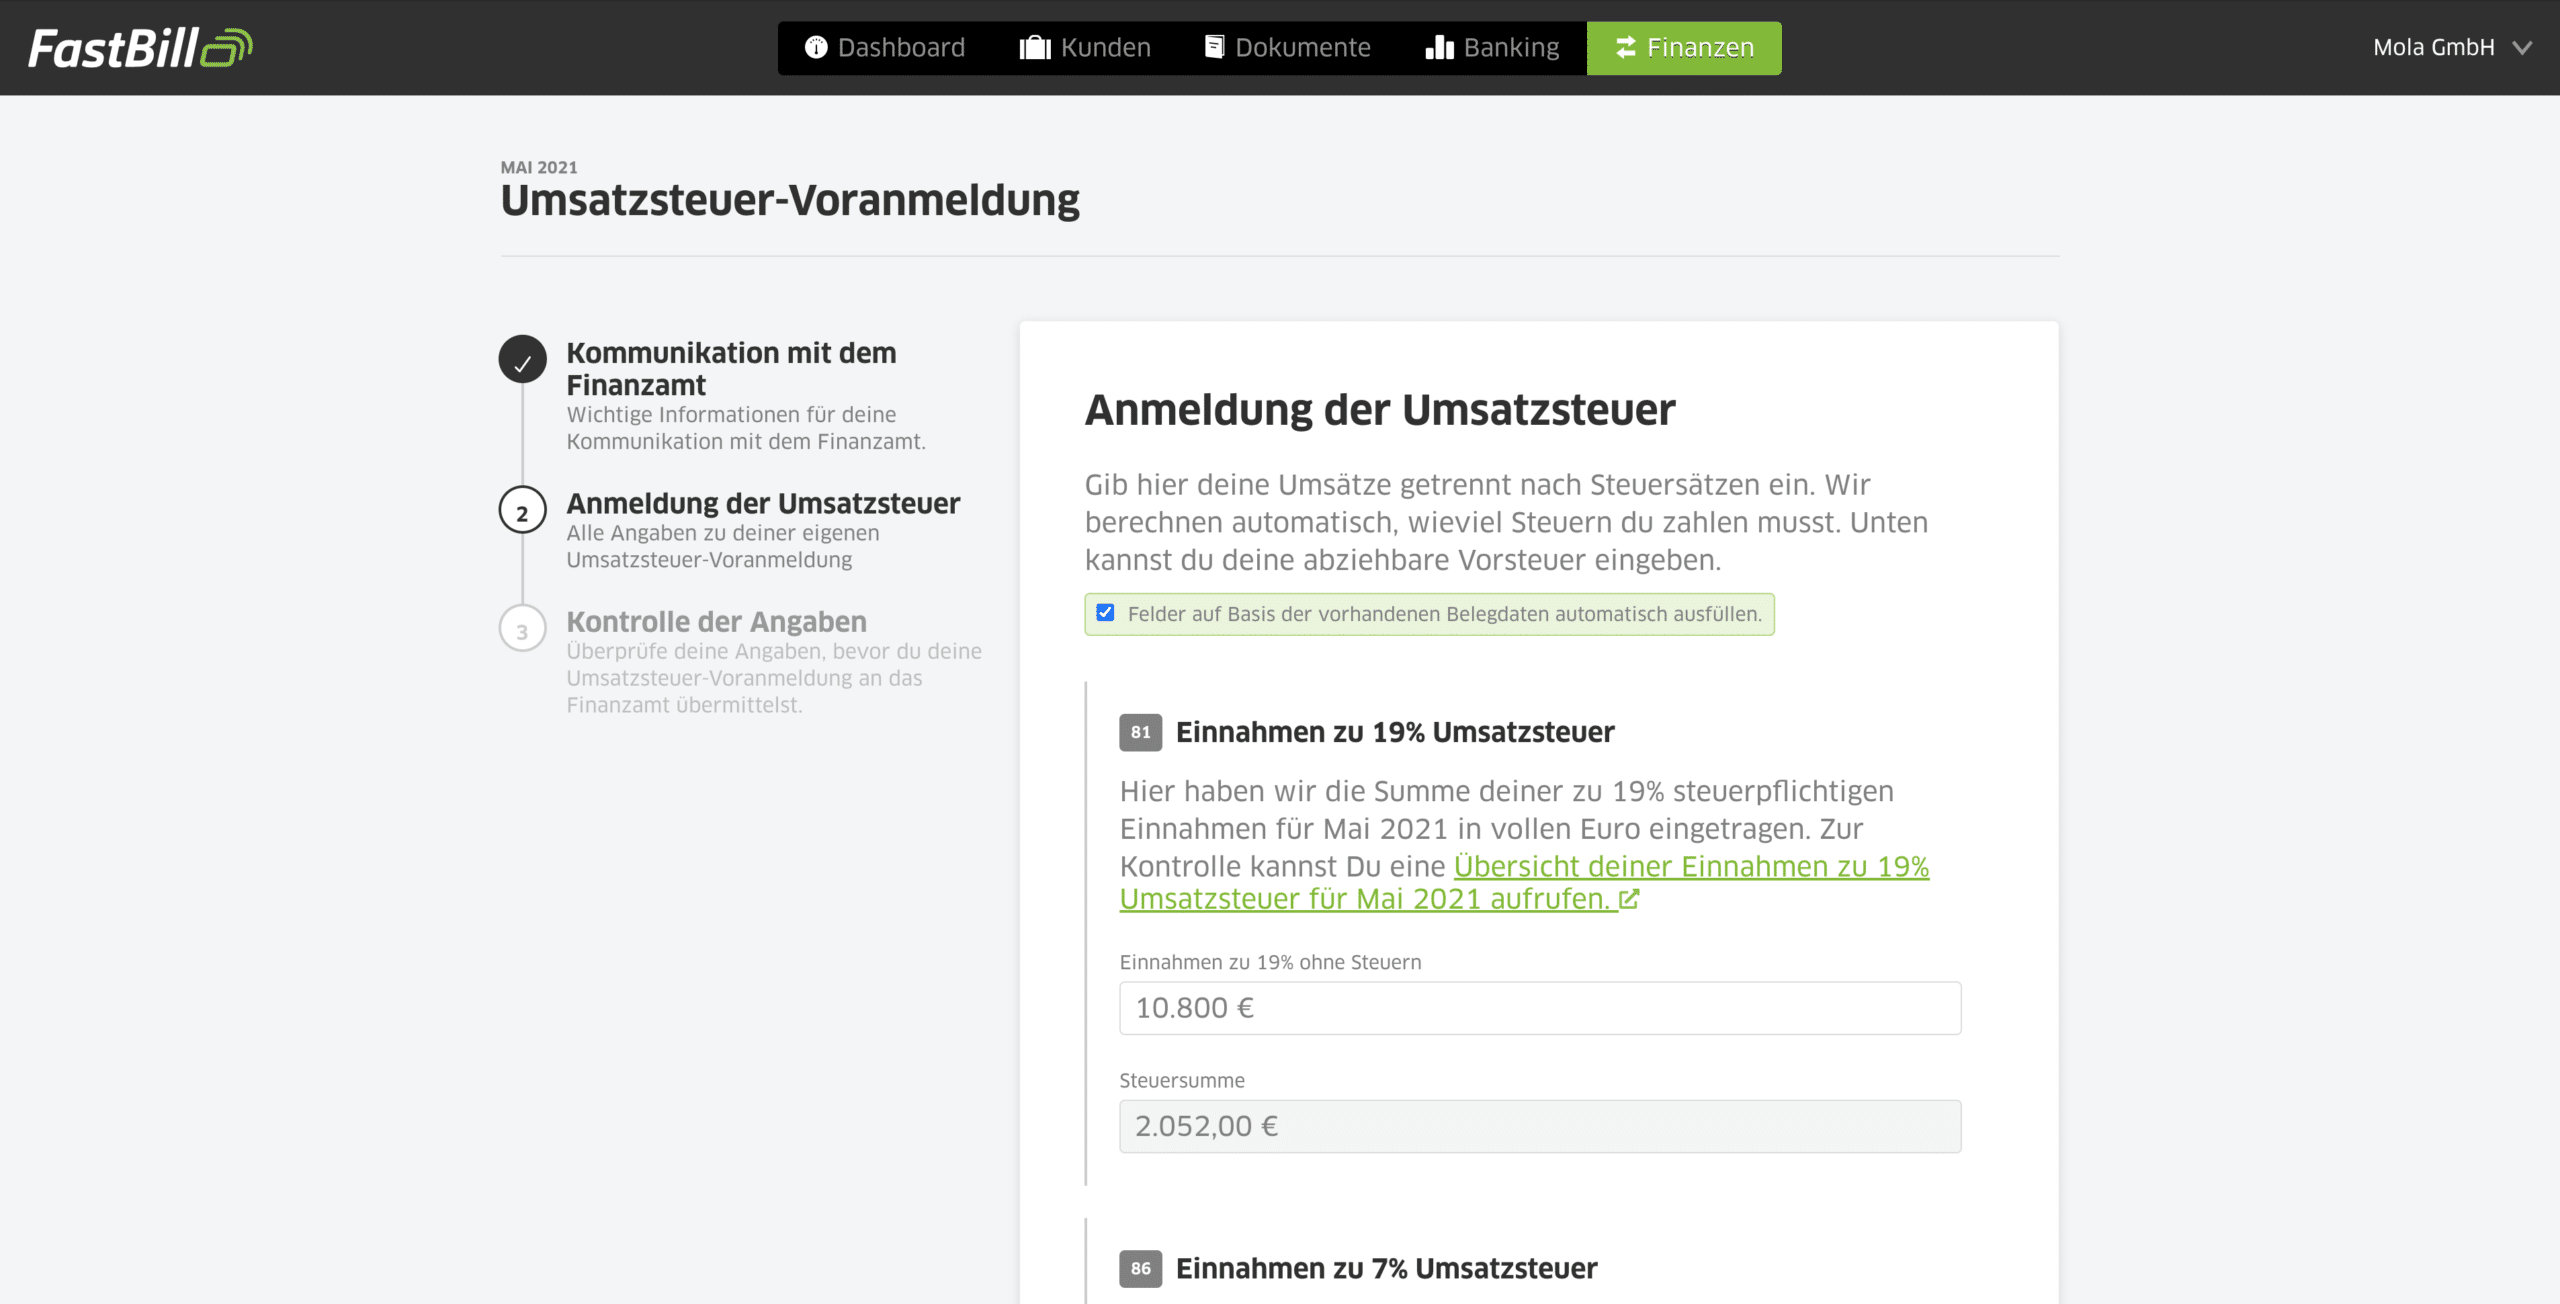The height and width of the screenshot is (1304, 2560).
Task: Click the field number 86 badge
Action: (x=1140, y=1268)
